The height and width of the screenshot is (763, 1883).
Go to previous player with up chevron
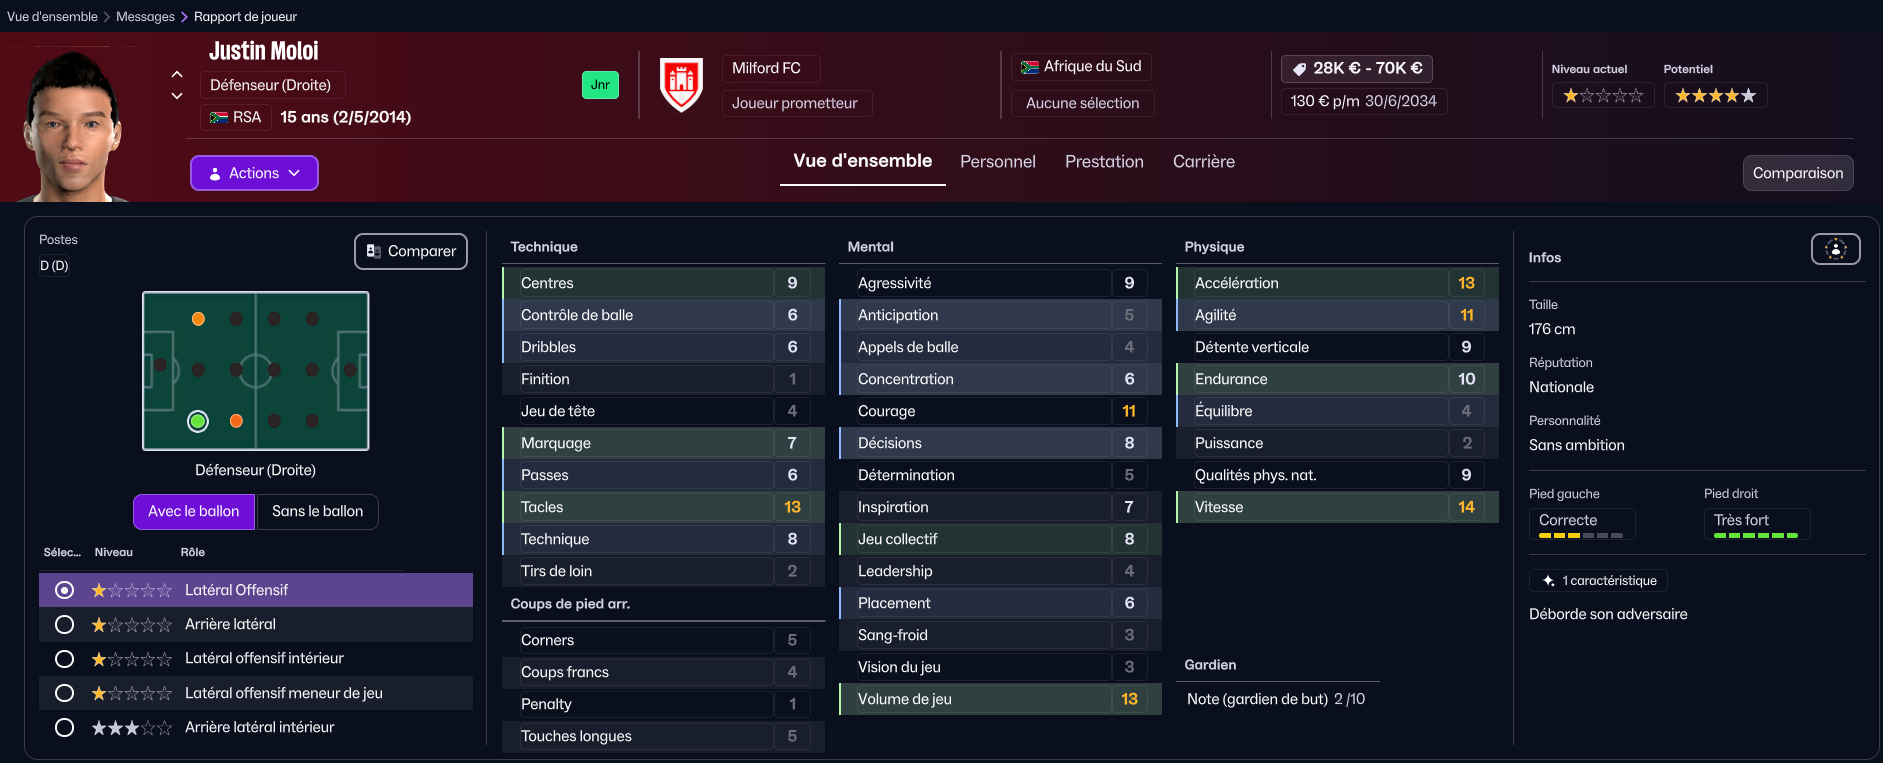click(x=177, y=74)
